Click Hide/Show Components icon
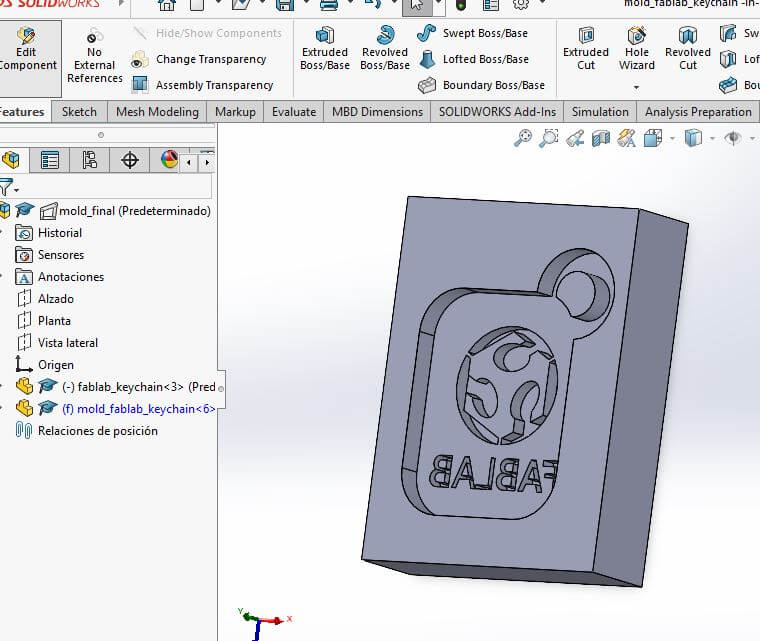Image resolution: width=760 pixels, height=641 pixels. pyautogui.click(x=140, y=33)
